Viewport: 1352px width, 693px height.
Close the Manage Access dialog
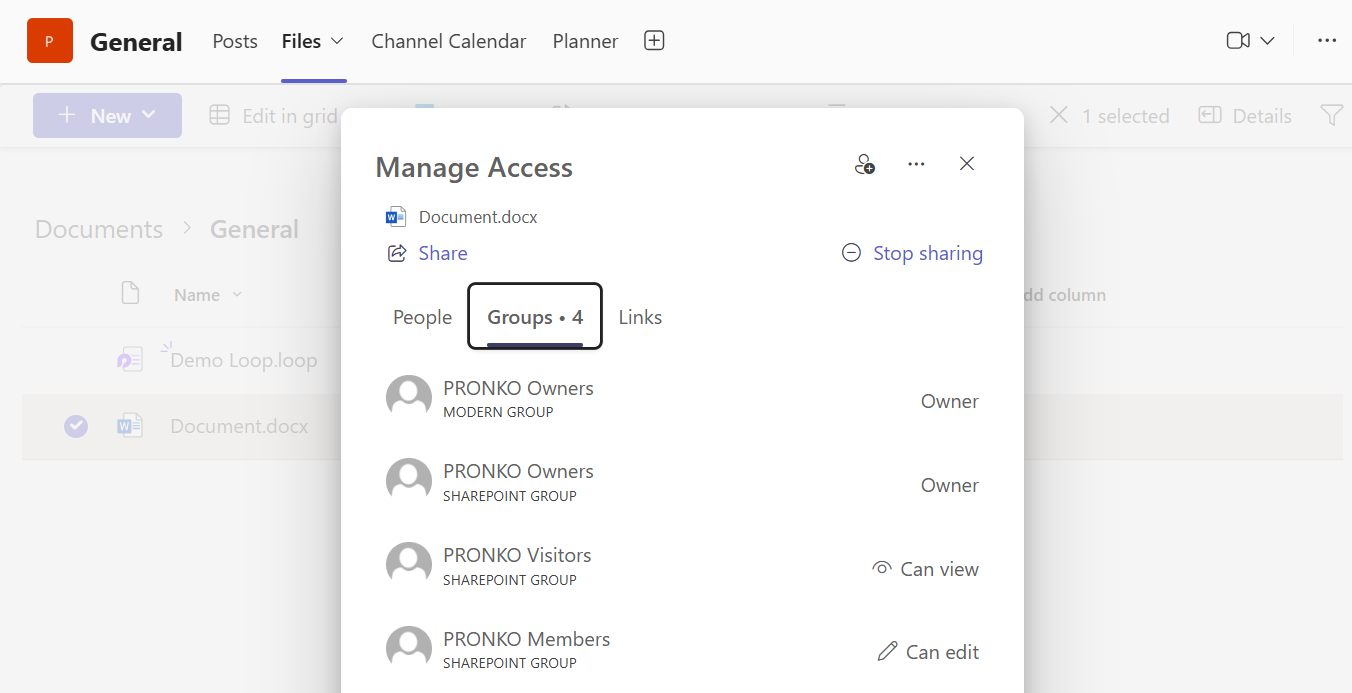pyautogui.click(x=966, y=164)
